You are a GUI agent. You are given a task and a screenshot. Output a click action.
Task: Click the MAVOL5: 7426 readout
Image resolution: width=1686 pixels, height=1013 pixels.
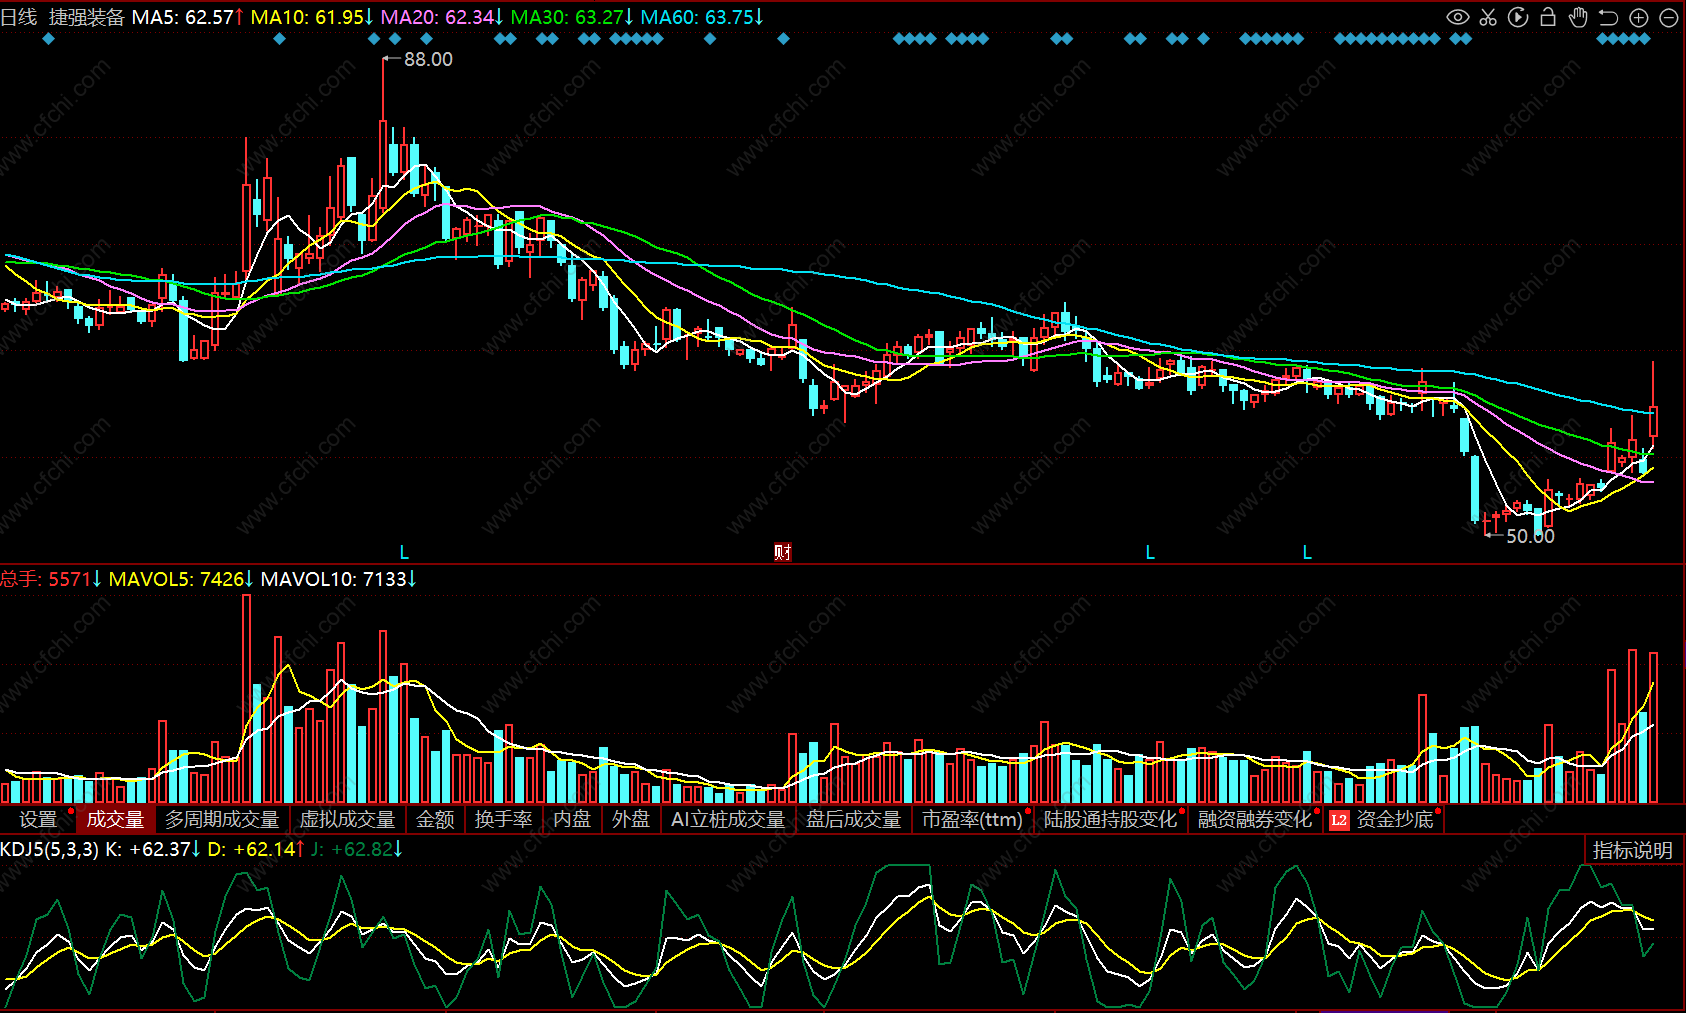(x=181, y=579)
